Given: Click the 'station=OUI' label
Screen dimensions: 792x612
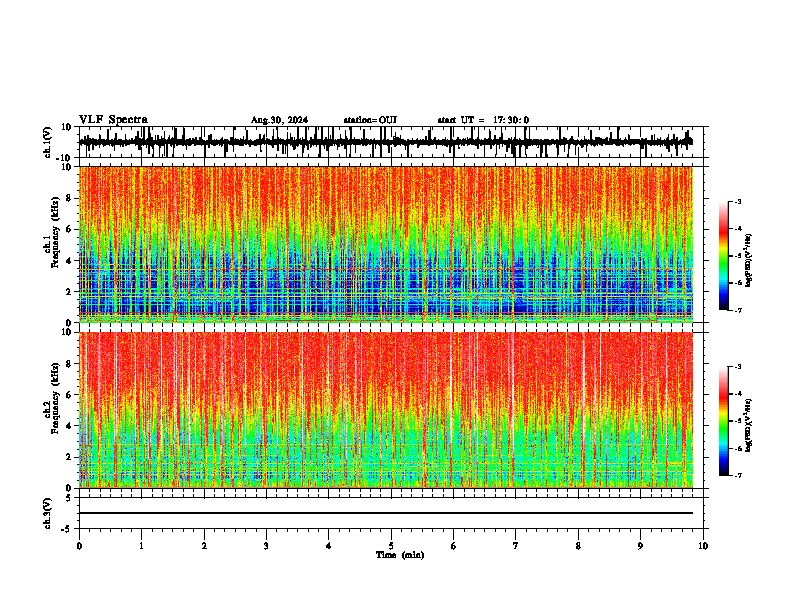Looking at the screenshot, I should (370, 120).
